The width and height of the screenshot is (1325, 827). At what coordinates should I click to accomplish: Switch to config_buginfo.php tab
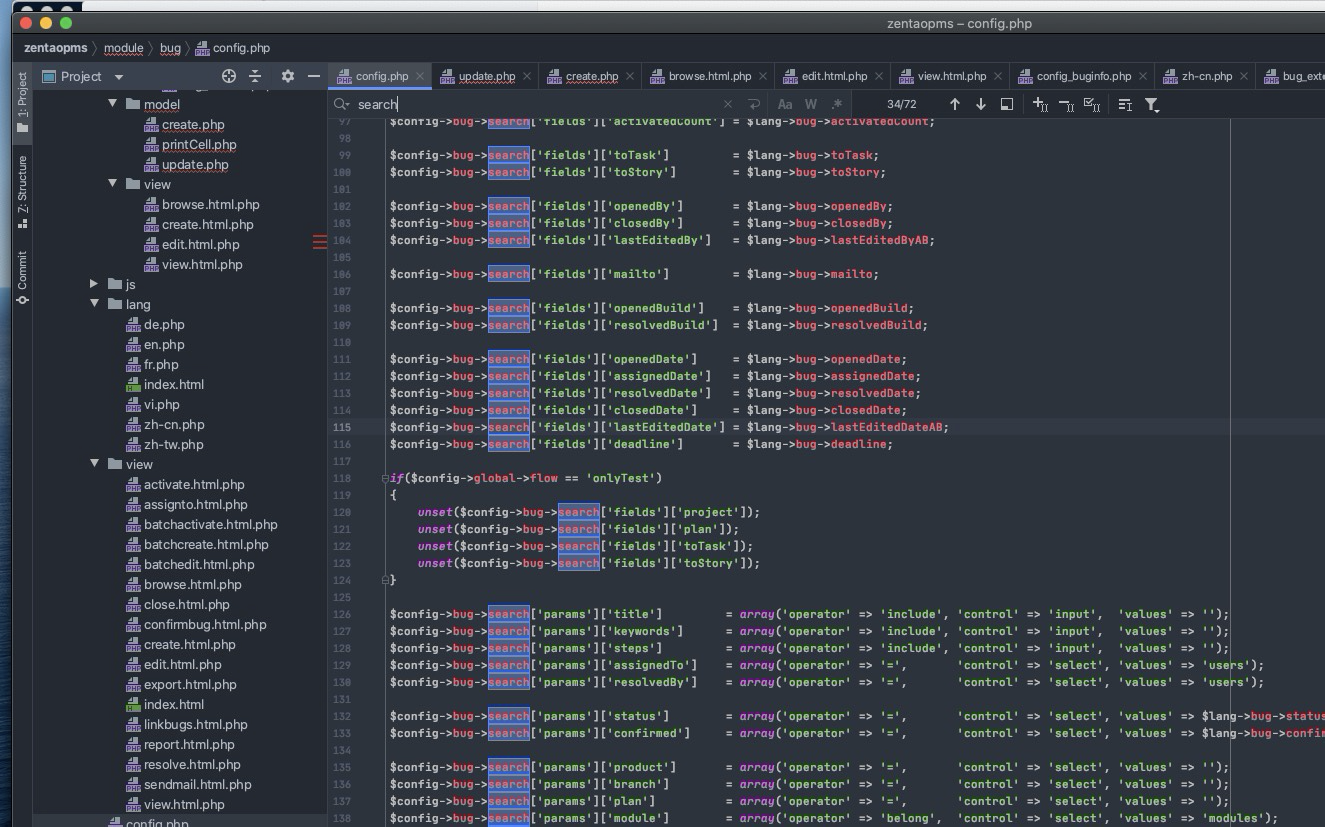(x=1084, y=76)
